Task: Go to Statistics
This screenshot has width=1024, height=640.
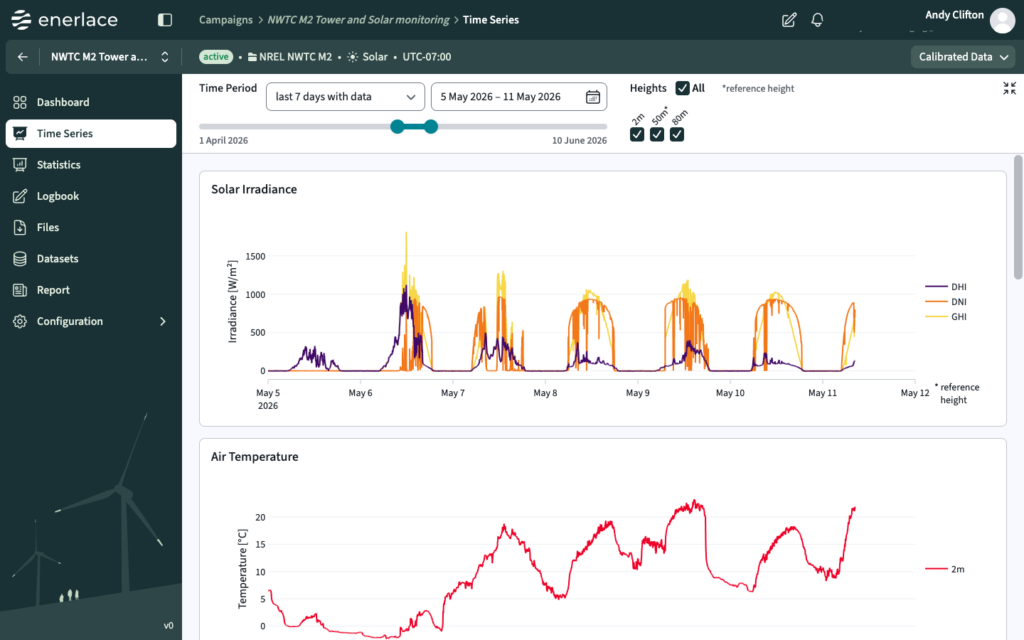Action: click(x=91, y=165)
